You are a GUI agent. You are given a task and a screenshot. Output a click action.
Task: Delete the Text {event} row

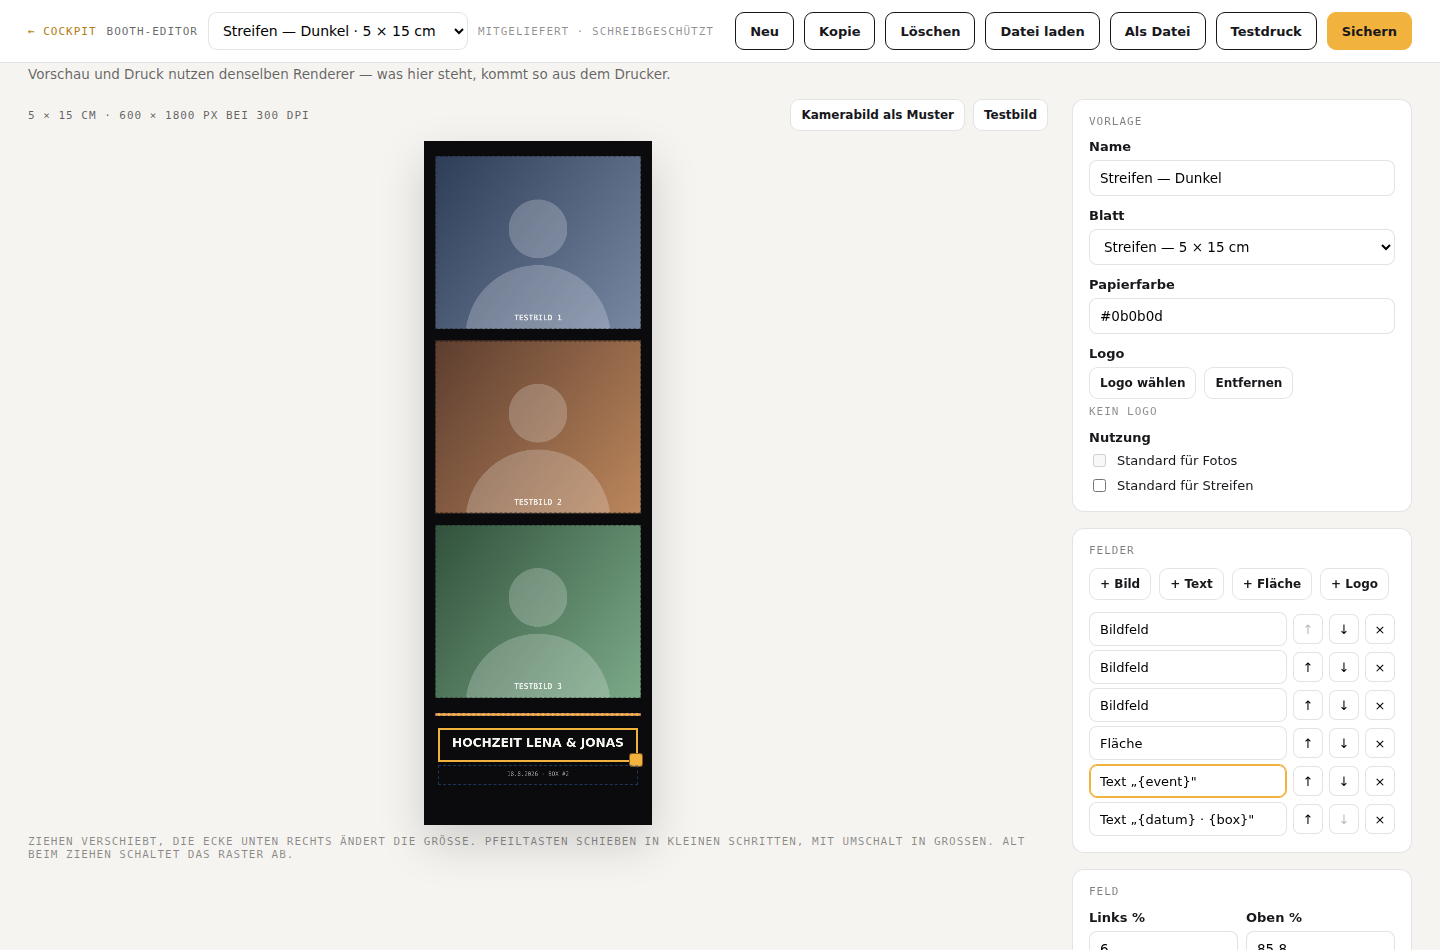coord(1379,781)
